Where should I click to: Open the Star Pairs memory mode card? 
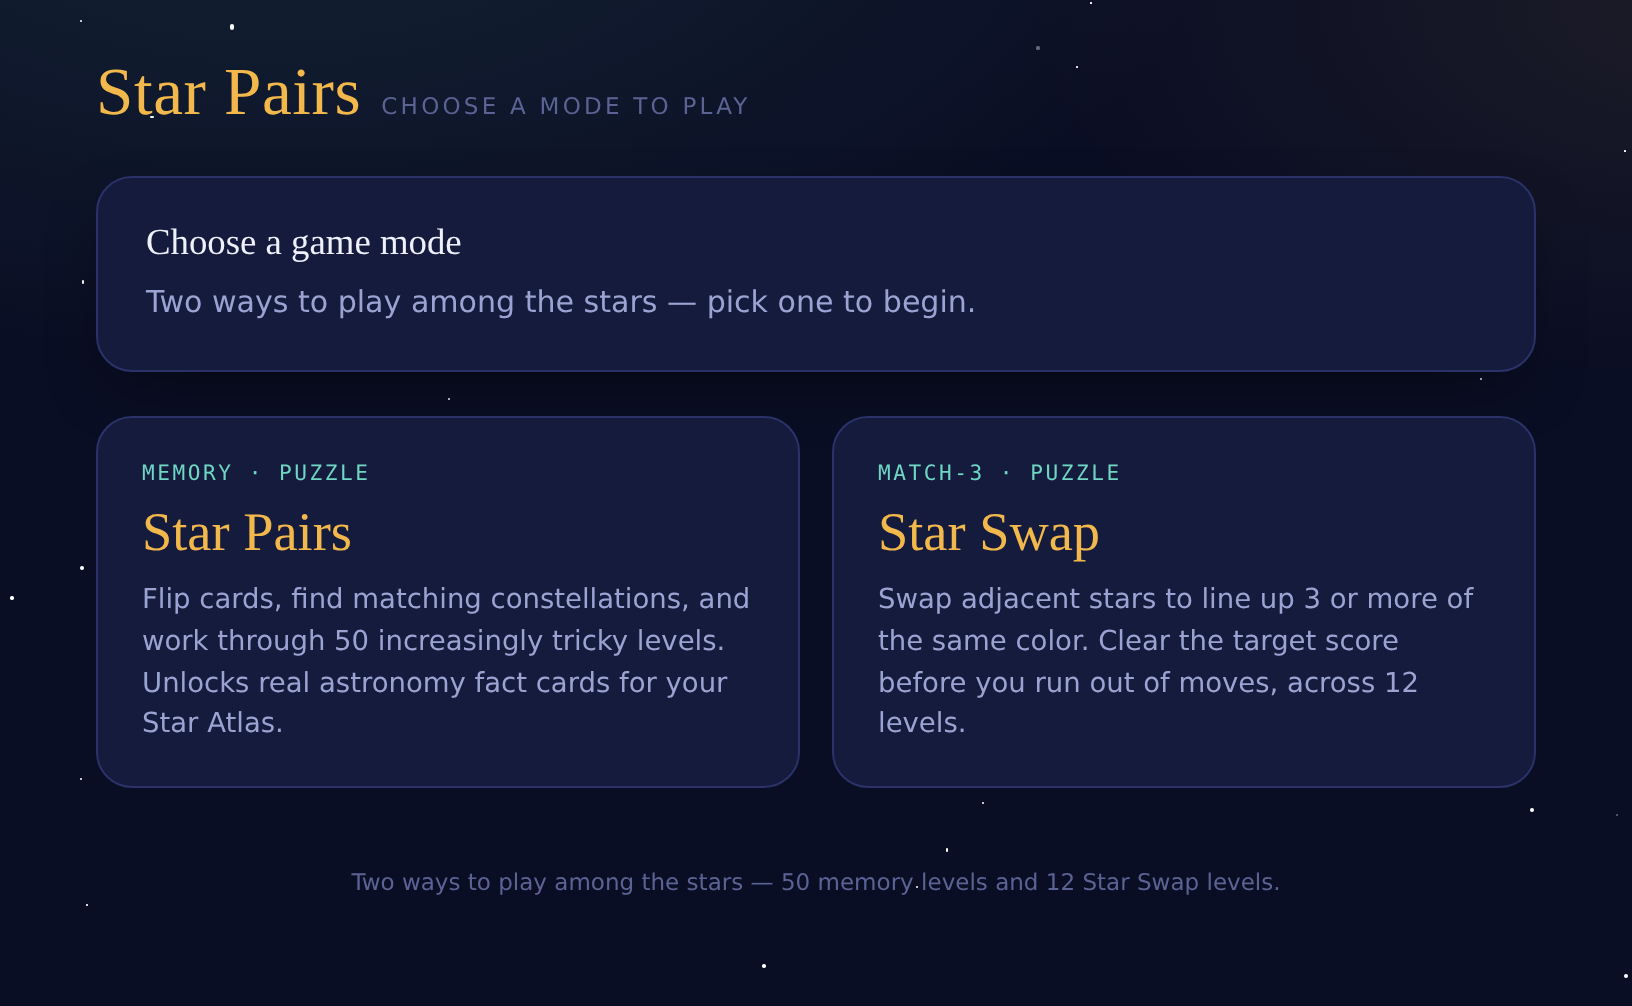(x=448, y=602)
